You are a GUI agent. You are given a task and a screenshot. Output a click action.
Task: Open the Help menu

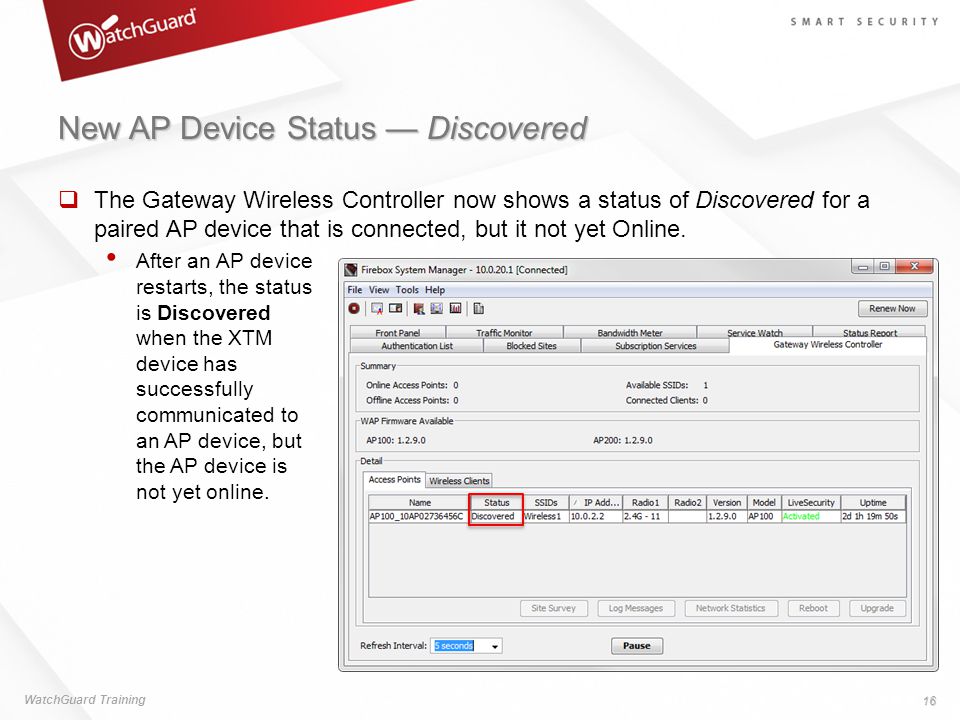[435, 290]
